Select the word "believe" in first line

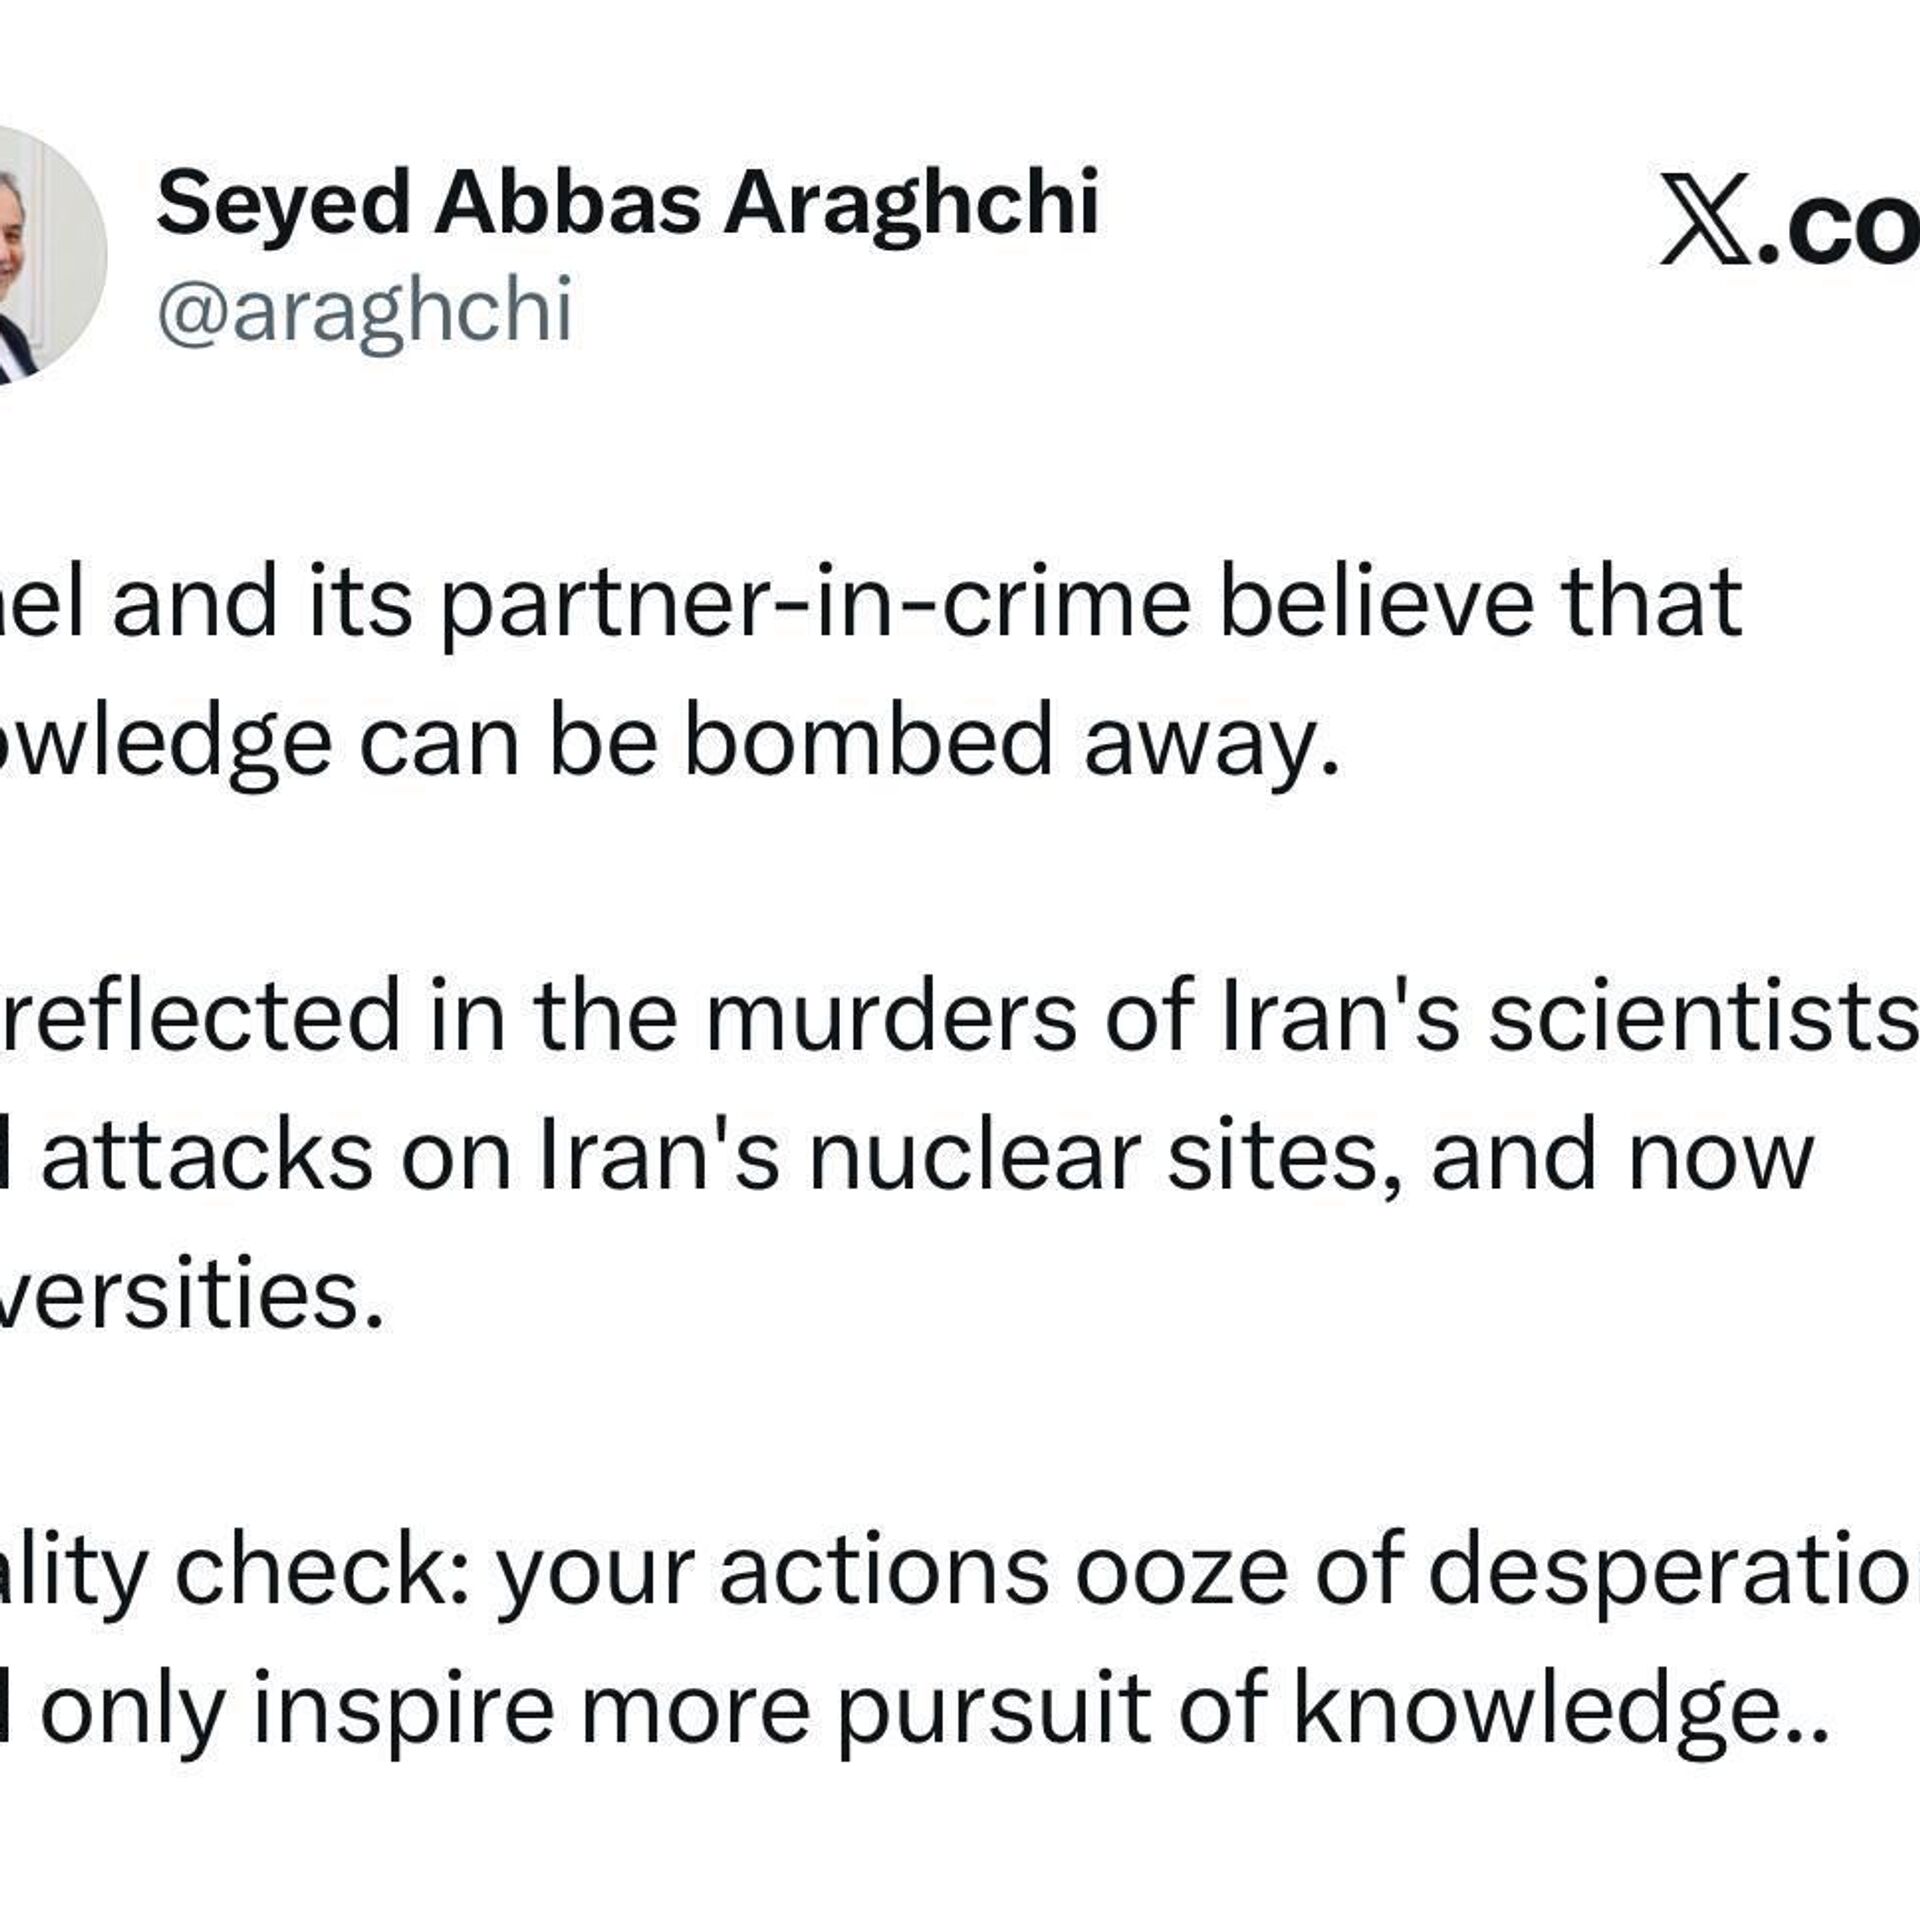pyautogui.click(x=1376, y=604)
